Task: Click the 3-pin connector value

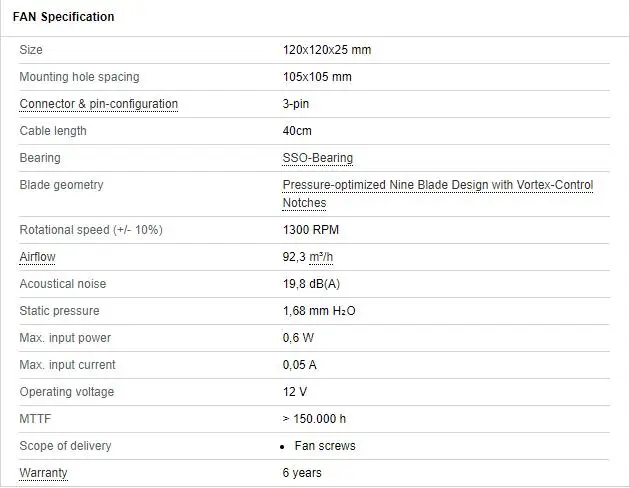Action: 298,104
